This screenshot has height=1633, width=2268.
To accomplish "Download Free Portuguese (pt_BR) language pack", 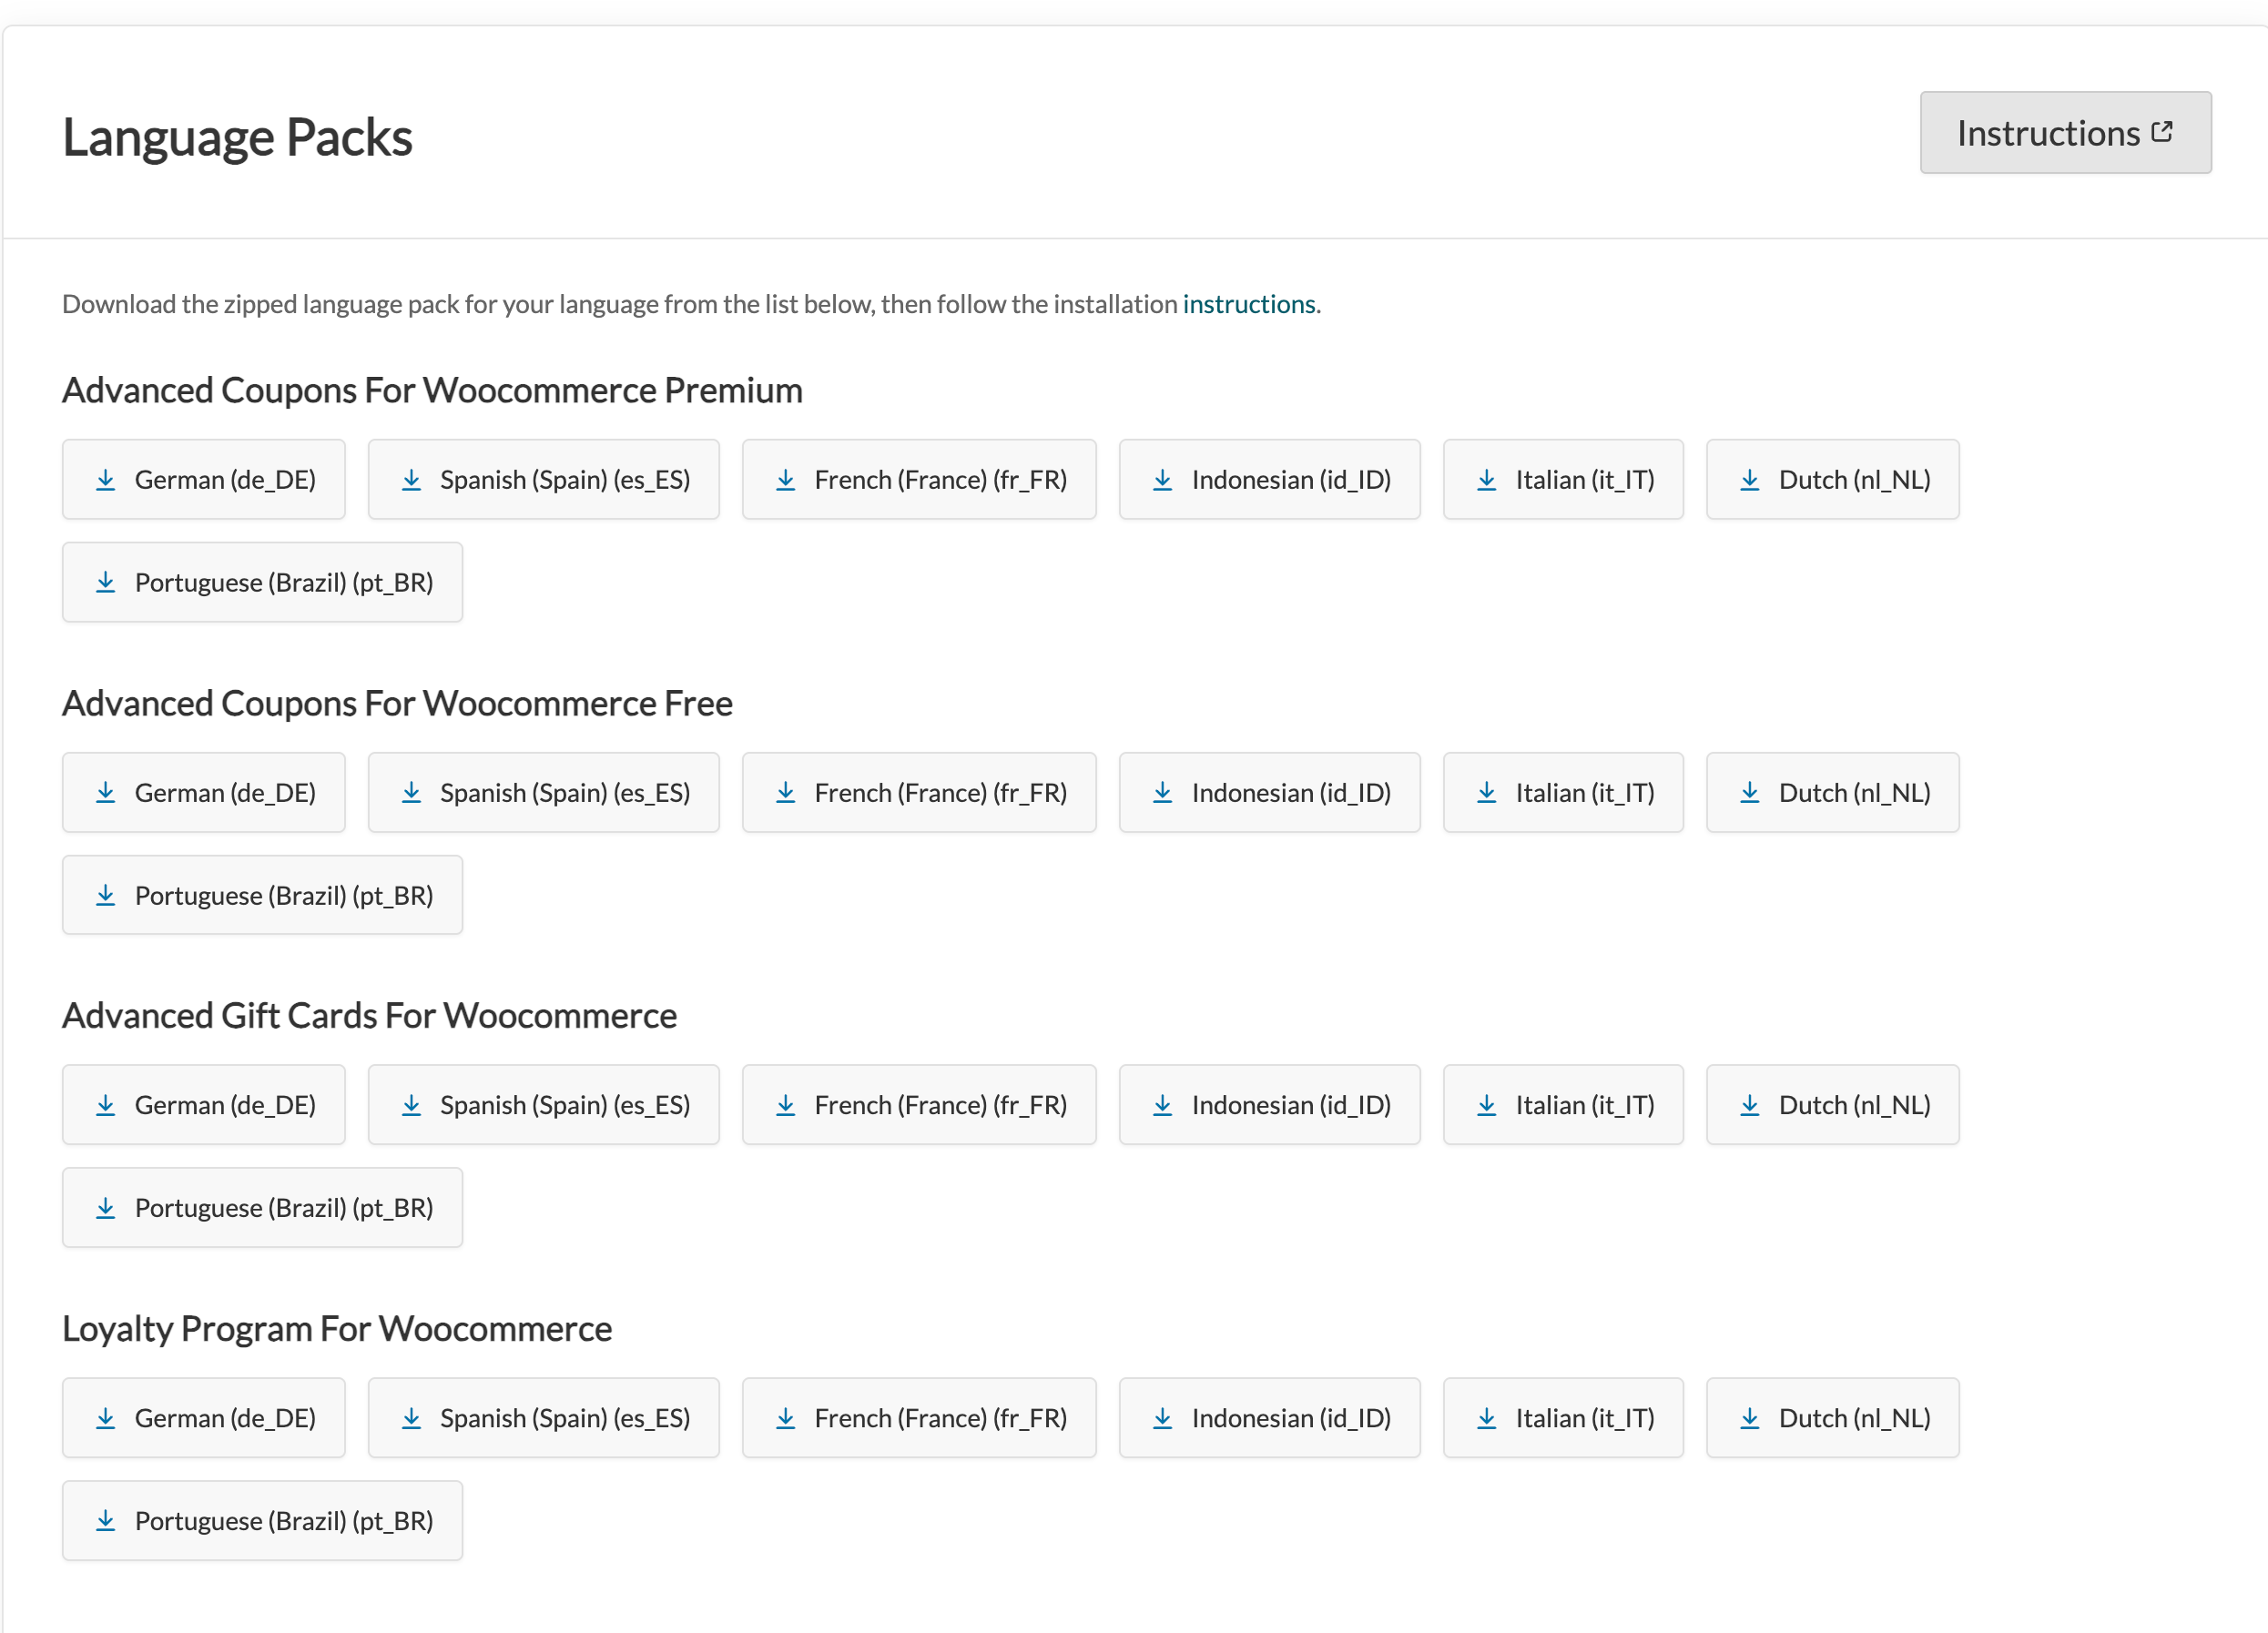I will pos(262,895).
